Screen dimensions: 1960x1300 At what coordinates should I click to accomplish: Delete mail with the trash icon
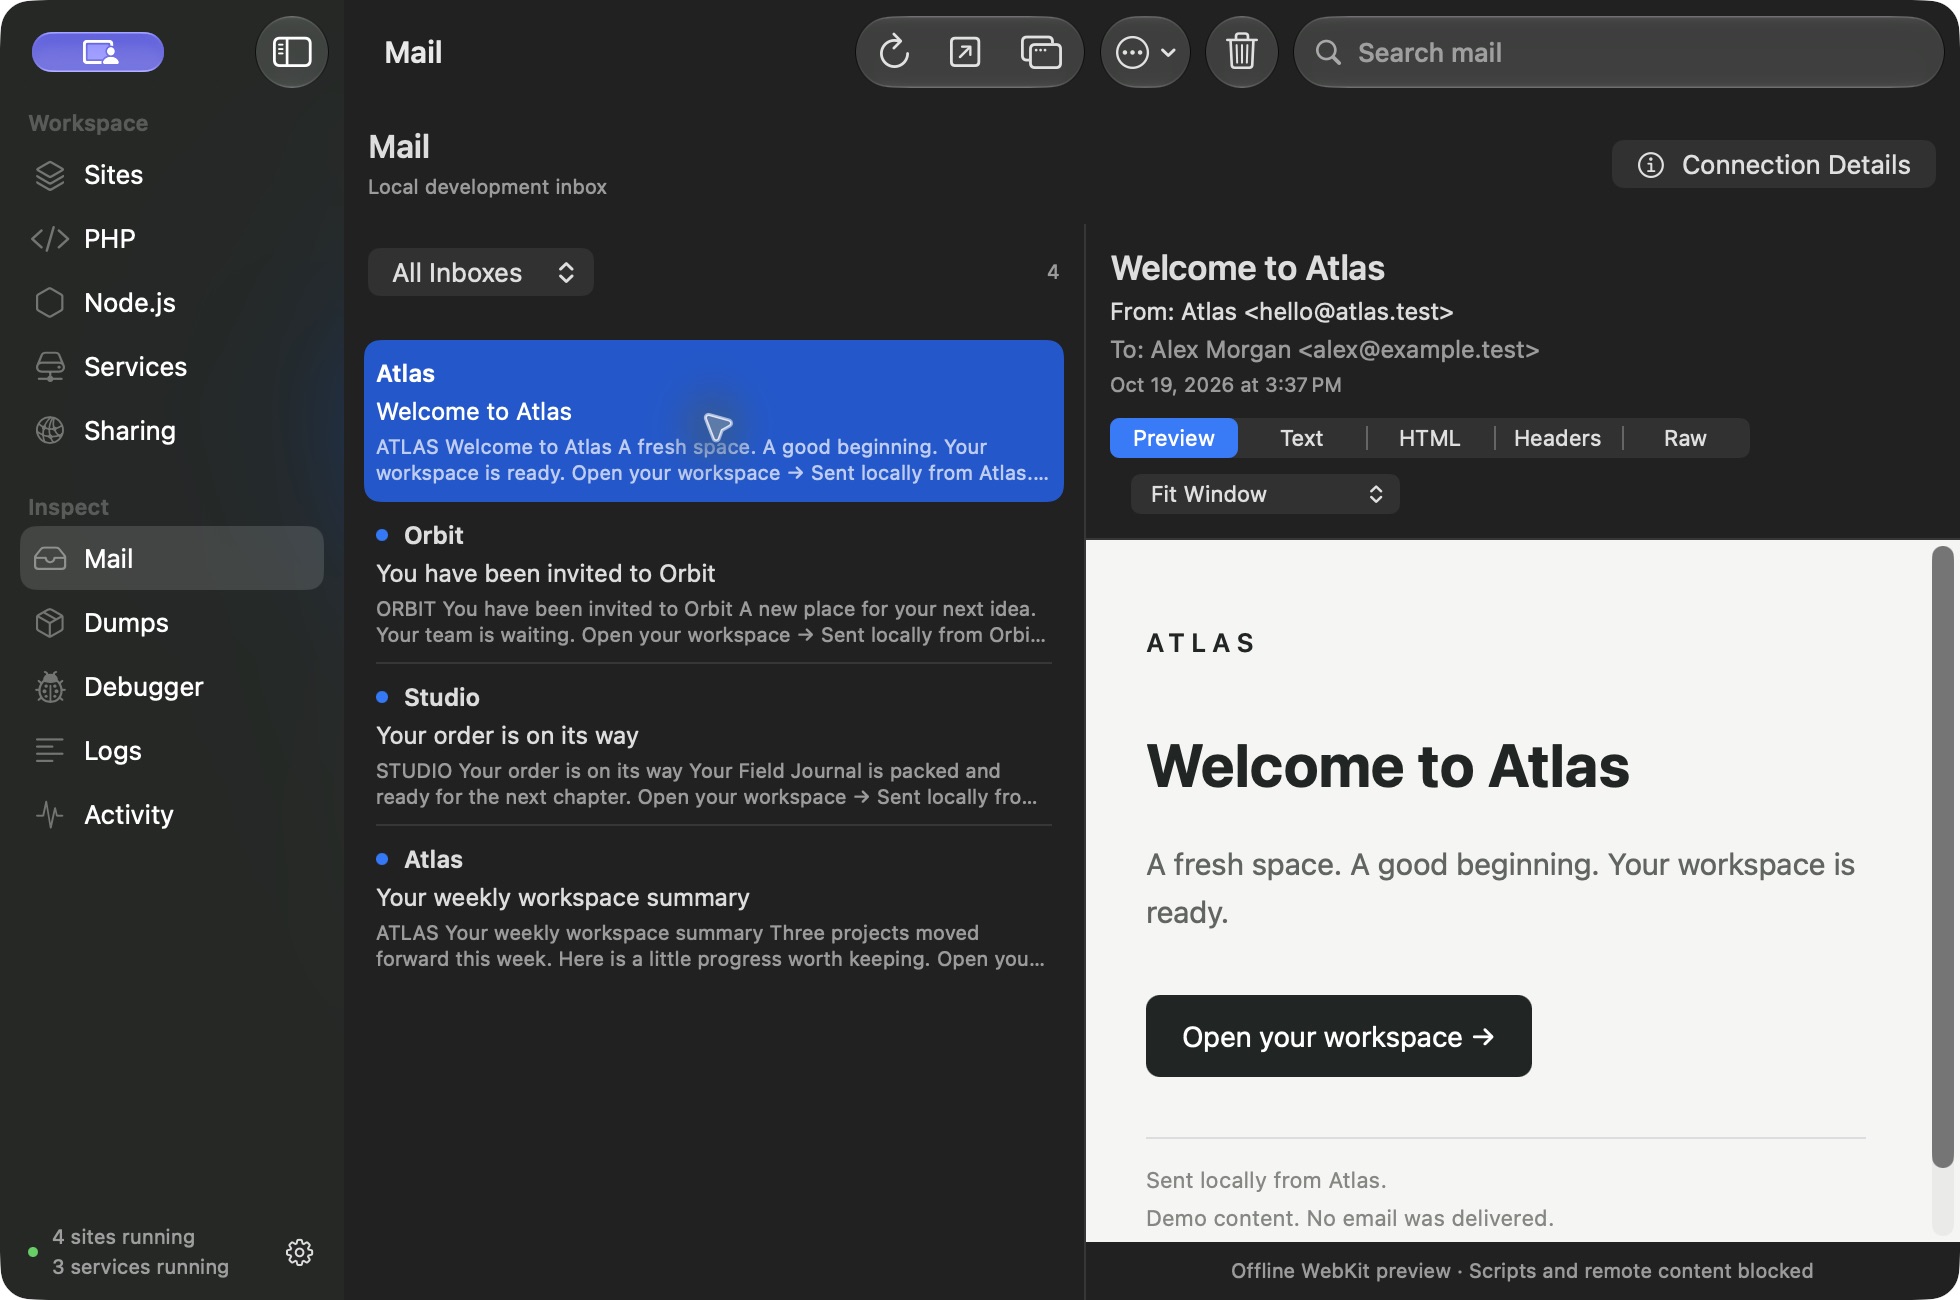pyautogui.click(x=1242, y=52)
